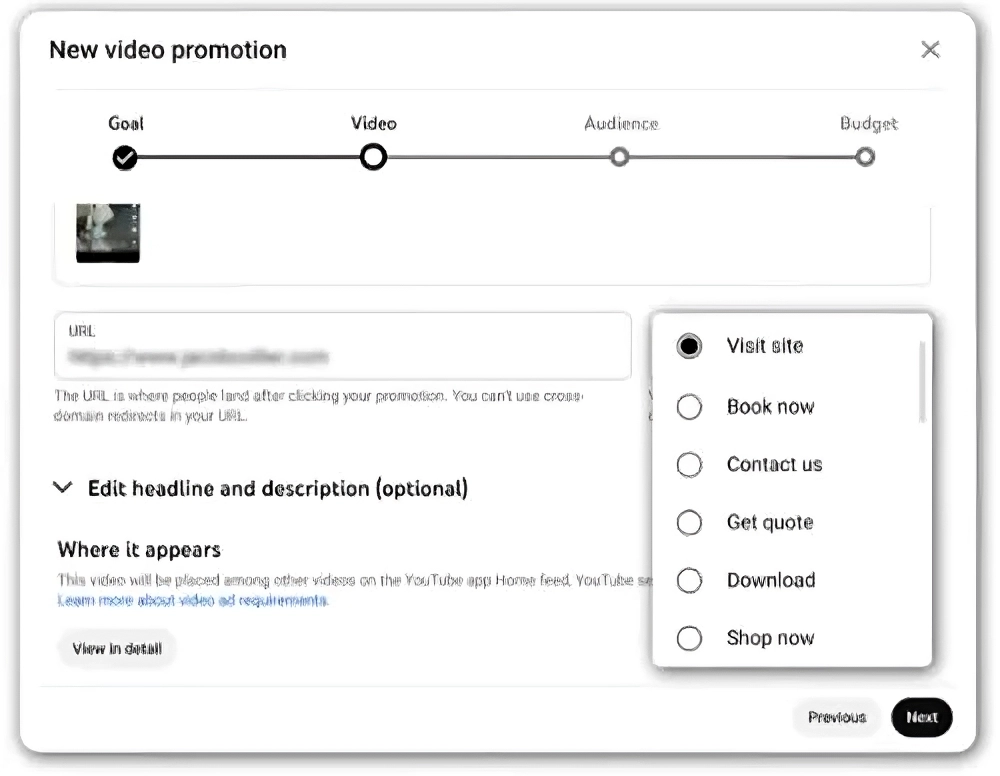The width and height of the screenshot is (1000, 776).
Task: Click the View in detail button
Action: (116, 649)
